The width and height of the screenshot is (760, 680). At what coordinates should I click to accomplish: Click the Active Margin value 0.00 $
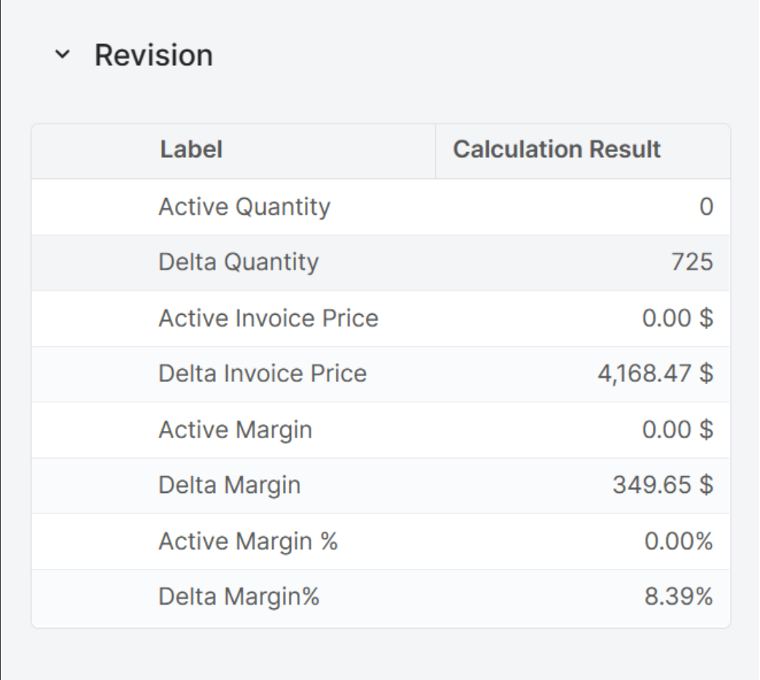(677, 430)
